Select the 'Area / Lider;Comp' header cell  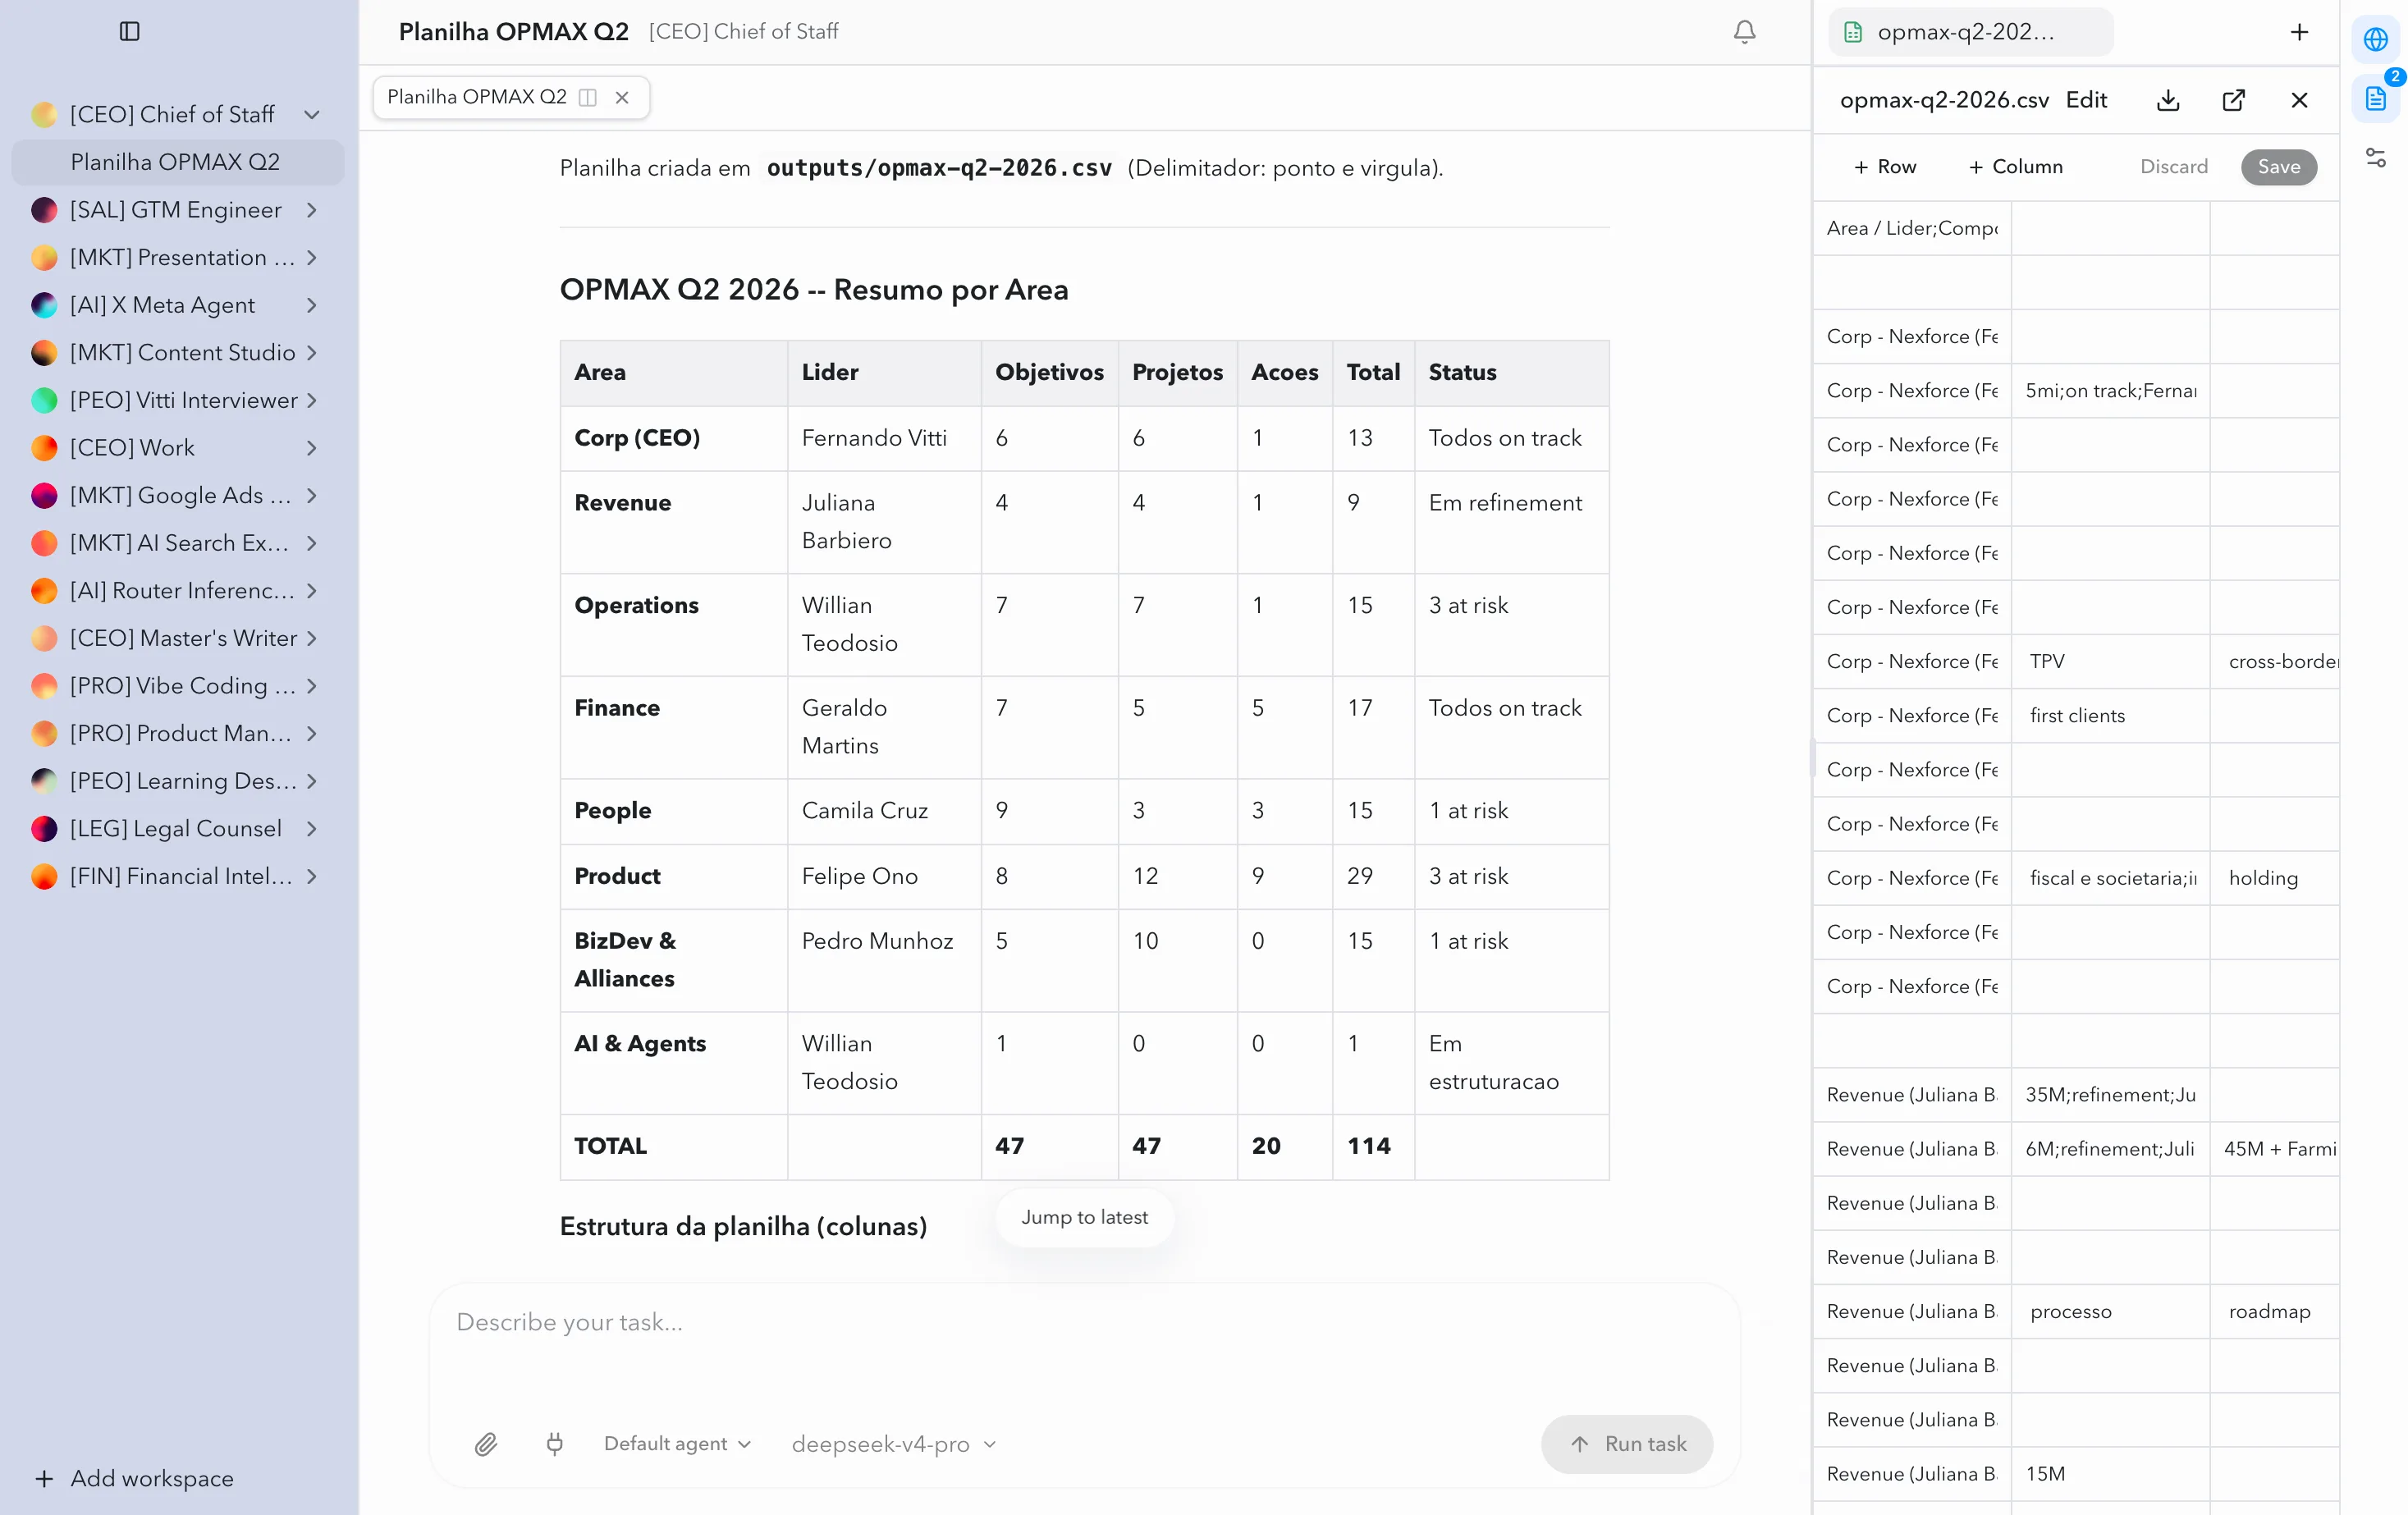click(1912, 228)
